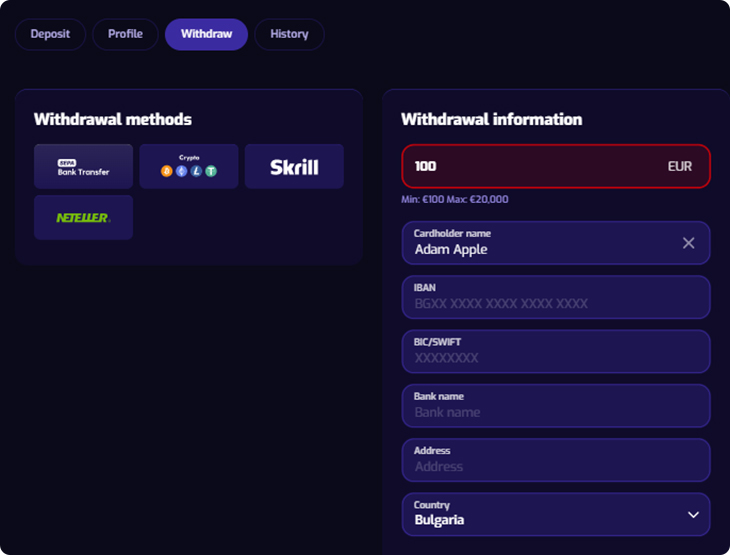Open the Deposit tab
Image resolution: width=730 pixels, height=555 pixels.
50,34
